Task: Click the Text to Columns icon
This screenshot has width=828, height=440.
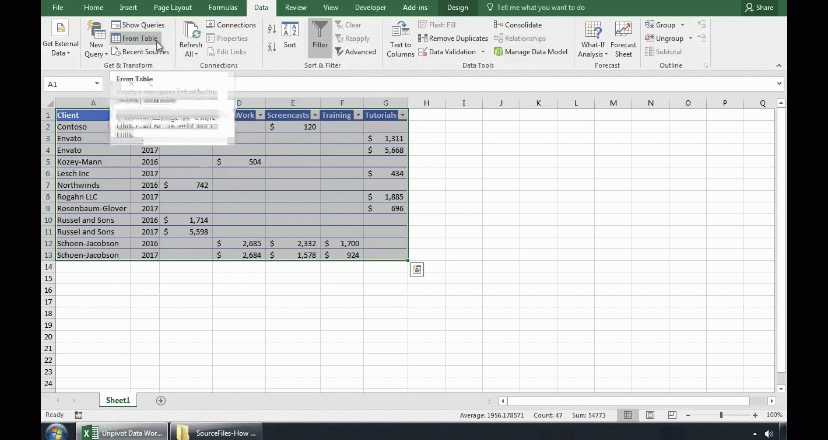Action: click(x=400, y=30)
